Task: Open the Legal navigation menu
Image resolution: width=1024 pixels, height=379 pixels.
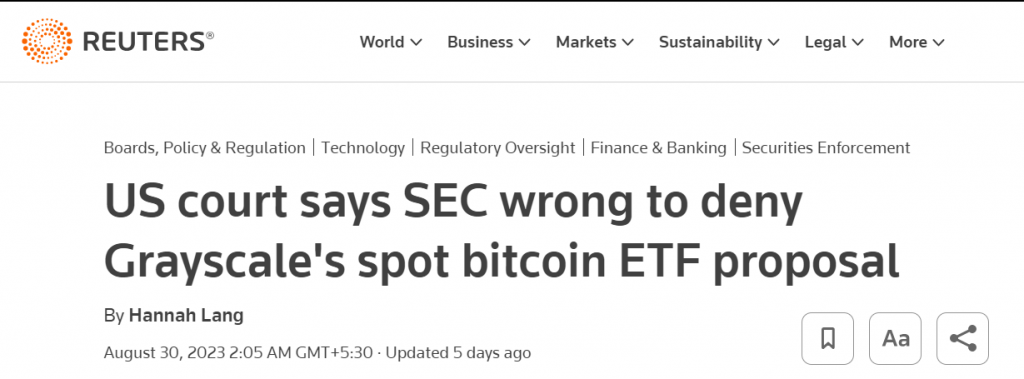Action: [834, 42]
